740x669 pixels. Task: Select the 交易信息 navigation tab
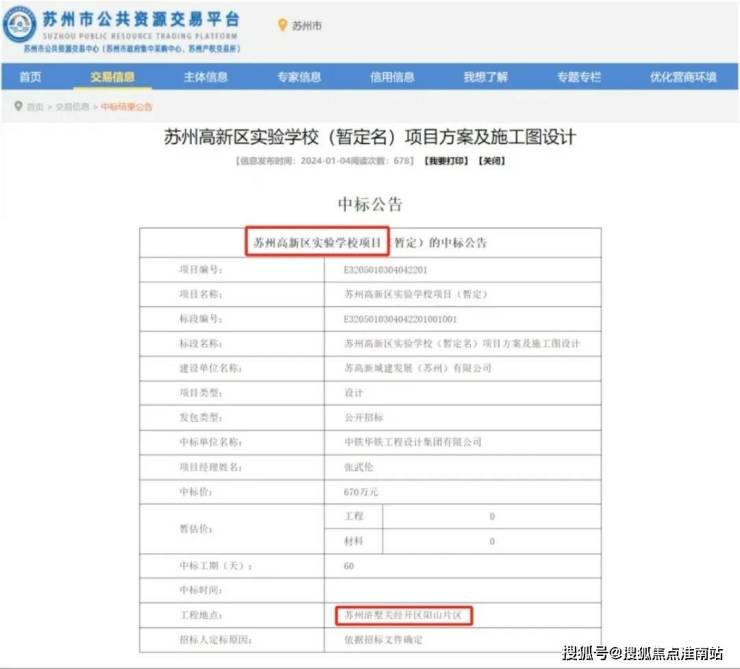tap(112, 77)
